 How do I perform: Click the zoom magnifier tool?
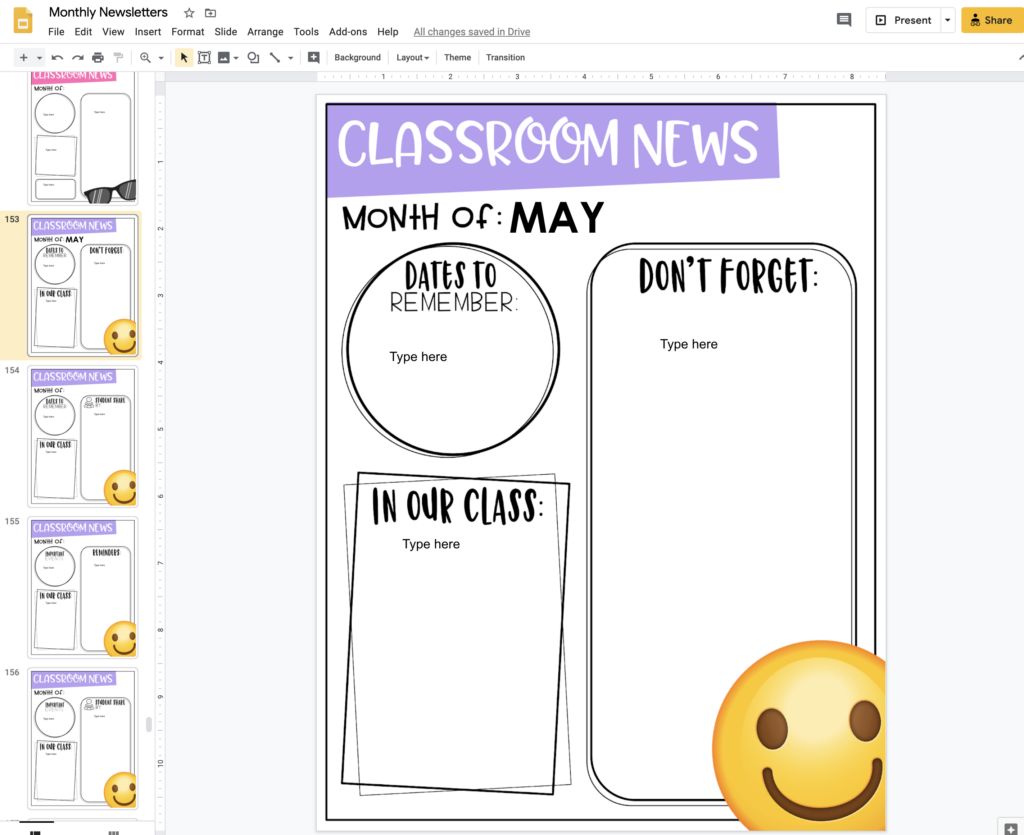[145, 57]
